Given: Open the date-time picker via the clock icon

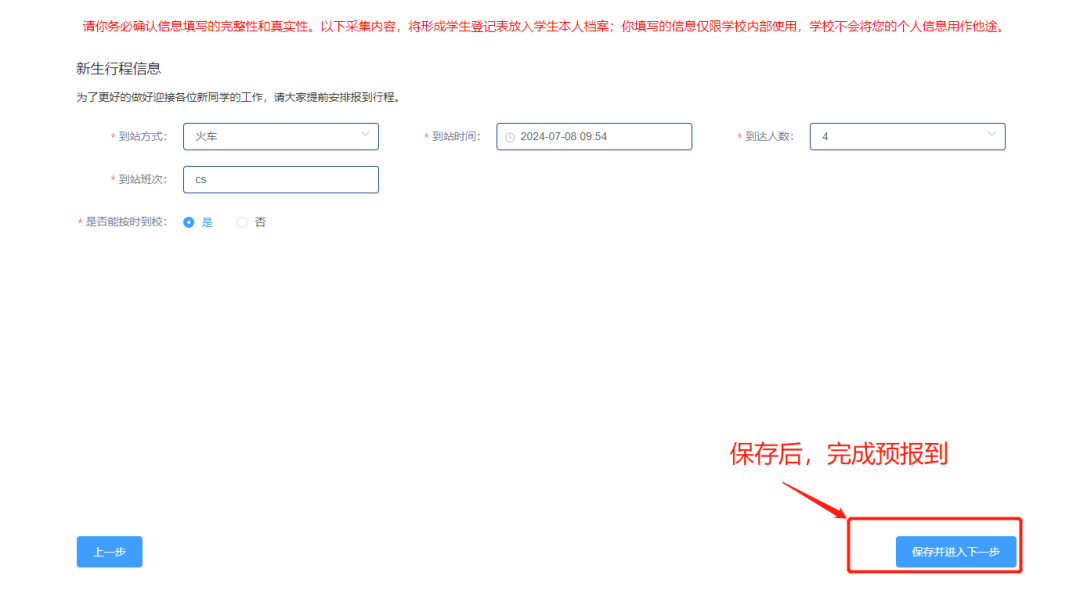Looking at the screenshot, I should tap(512, 136).
